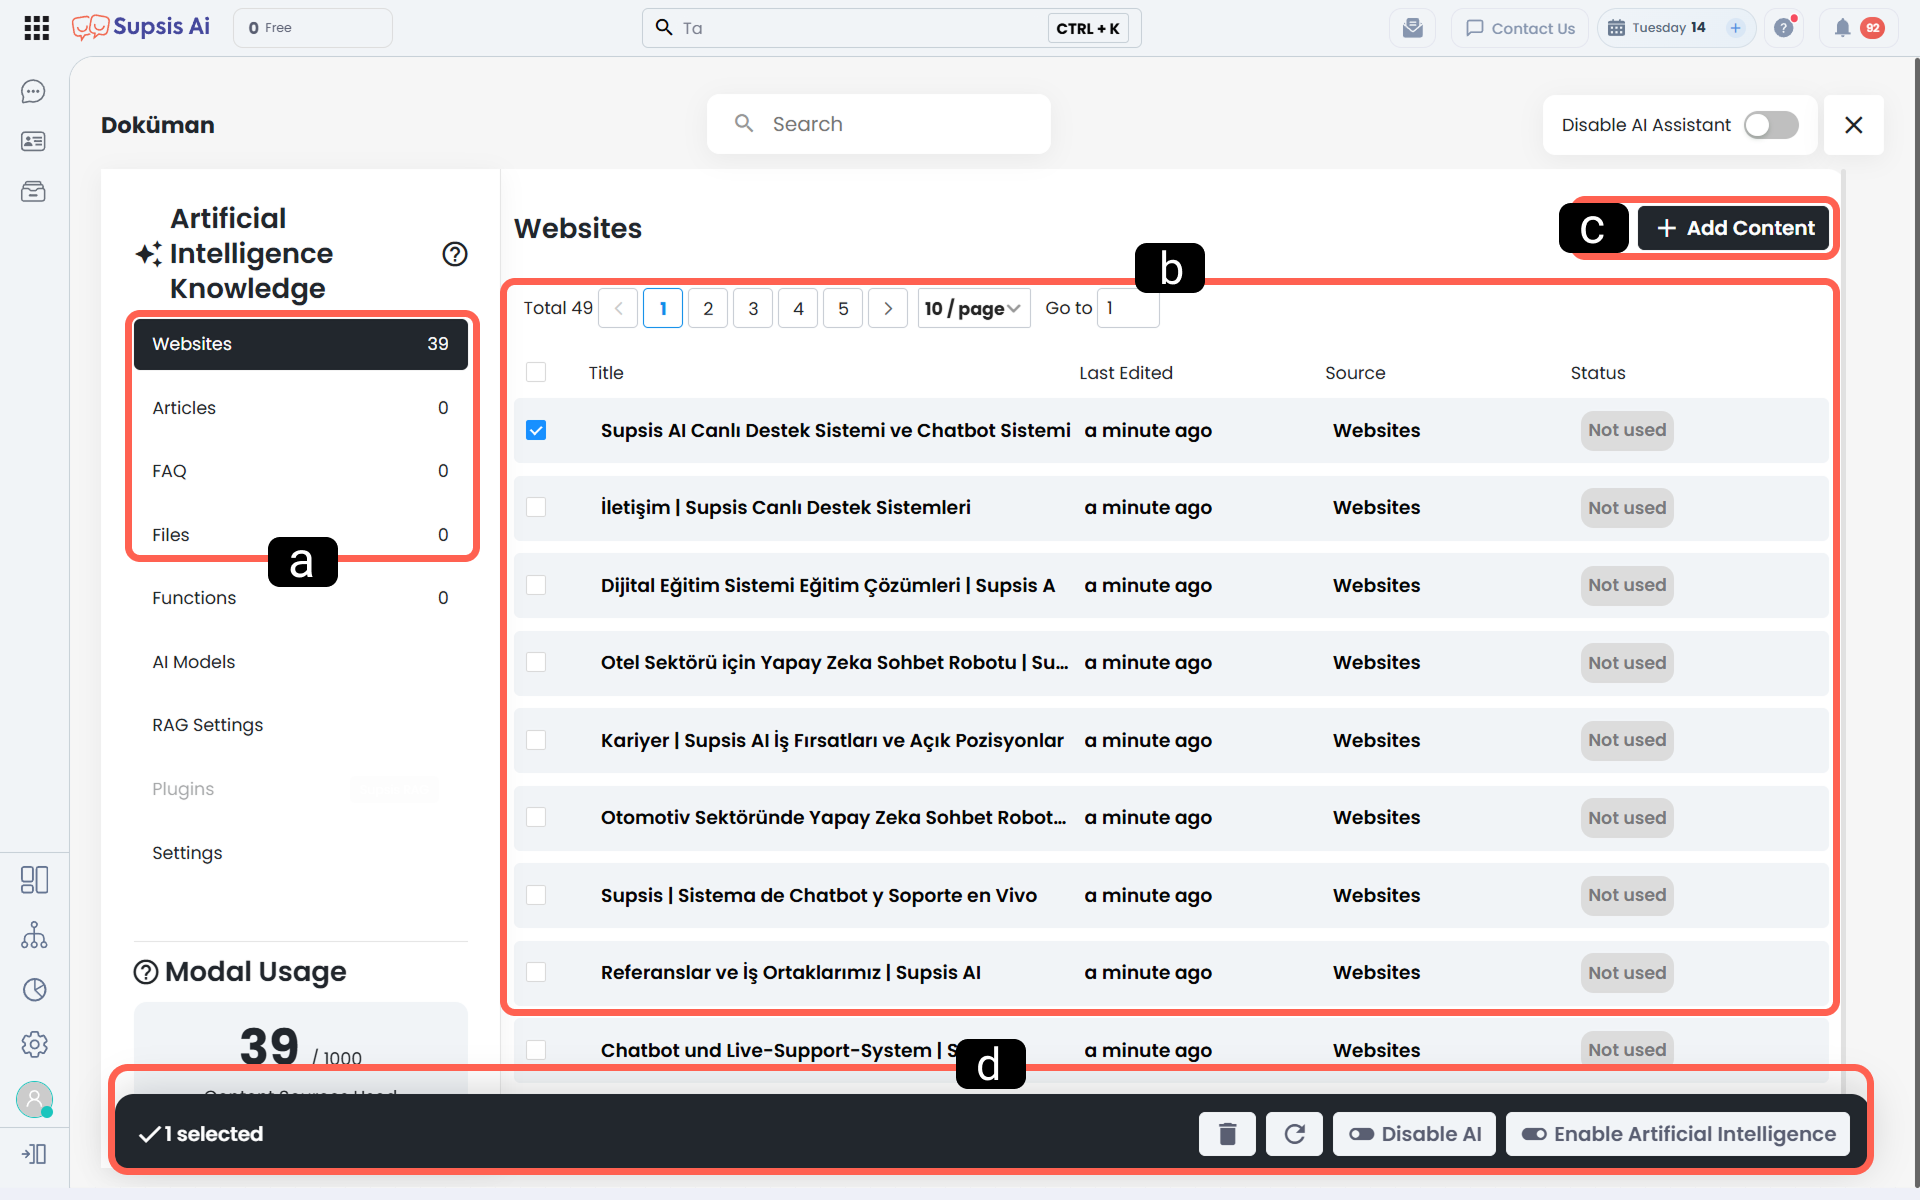Image resolution: width=1920 pixels, height=1200 pixels.
Task: Click the Add Content button
Action: [x=1734, y=228]
